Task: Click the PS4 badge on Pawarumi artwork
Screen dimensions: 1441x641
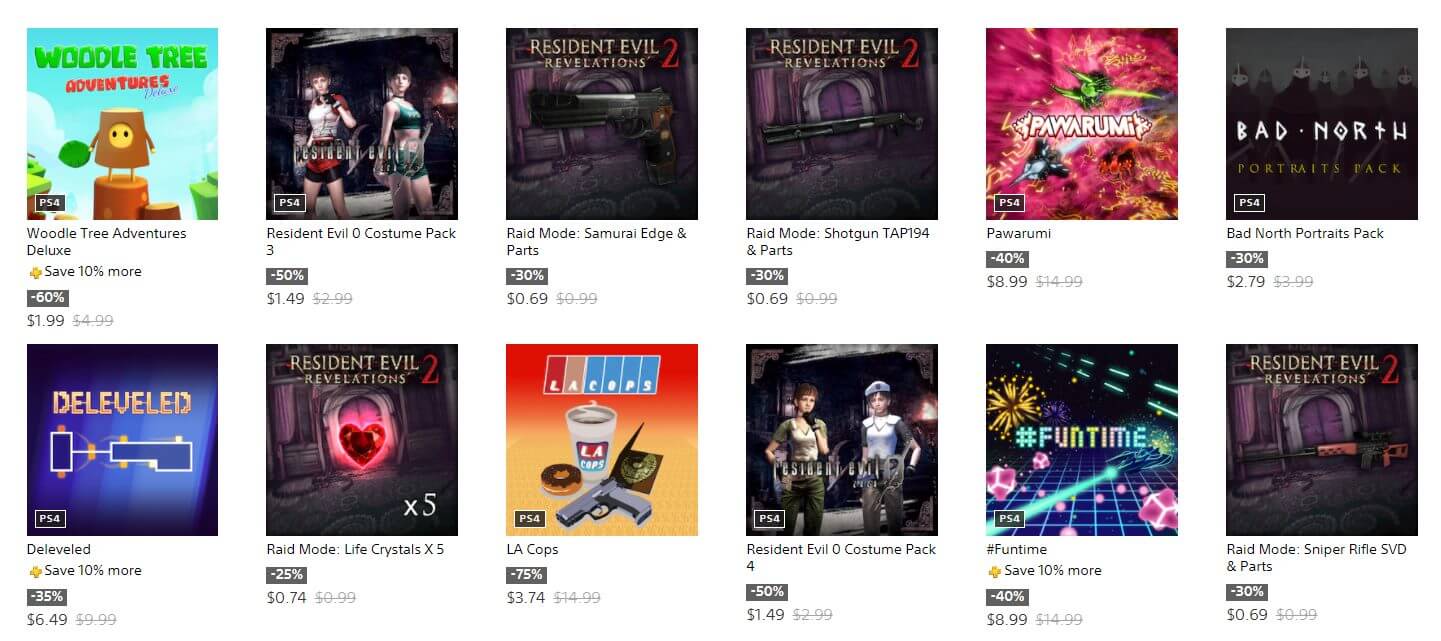Action: pos(1009,203)
